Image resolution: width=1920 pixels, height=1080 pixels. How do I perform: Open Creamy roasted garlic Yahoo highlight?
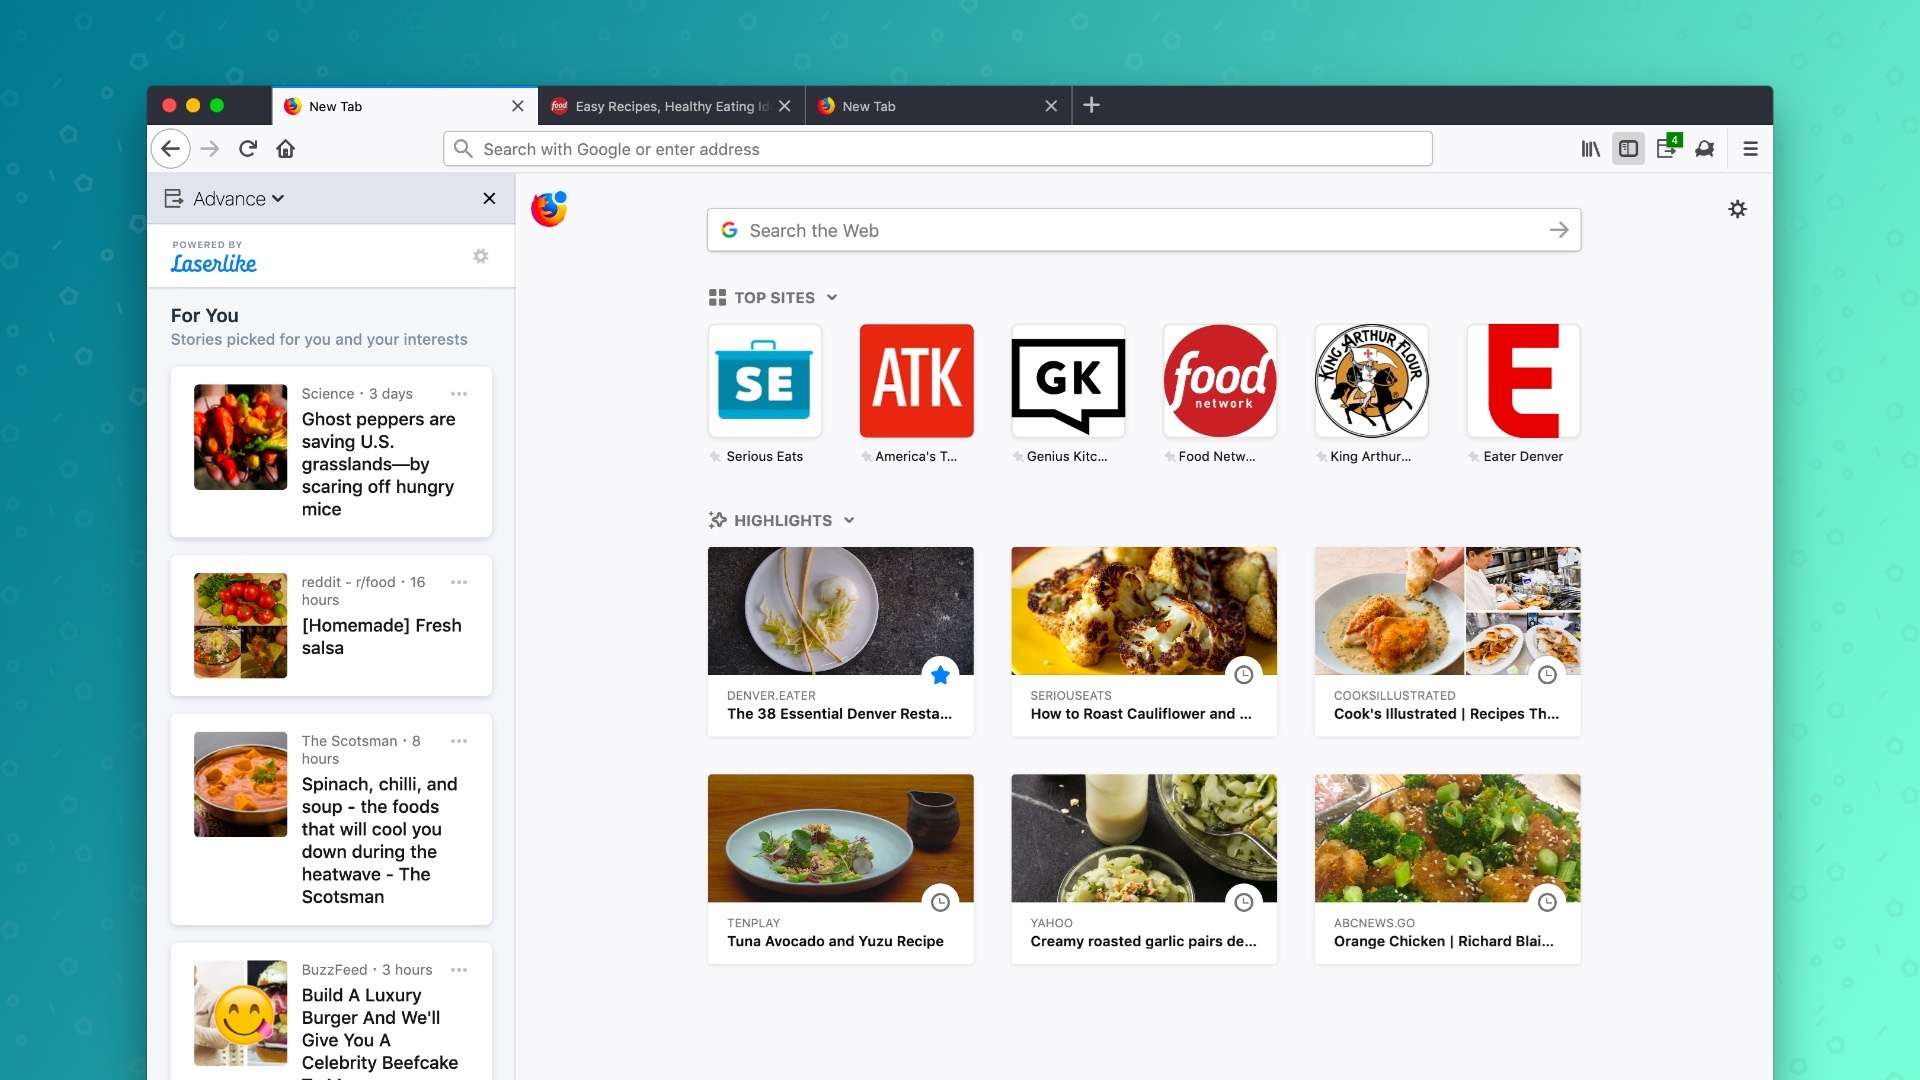(x=1144, y=869)
